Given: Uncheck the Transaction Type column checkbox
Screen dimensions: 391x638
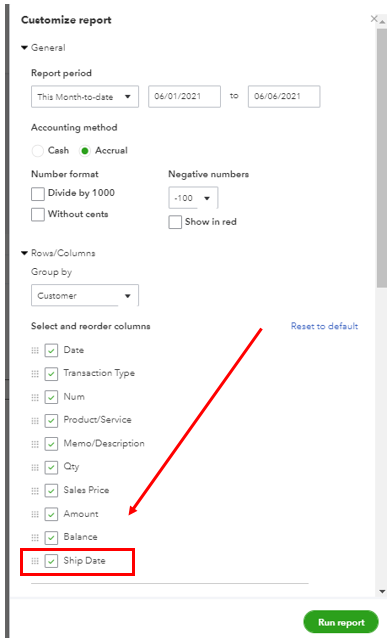Looking at the screenshot, I should 51,374.
